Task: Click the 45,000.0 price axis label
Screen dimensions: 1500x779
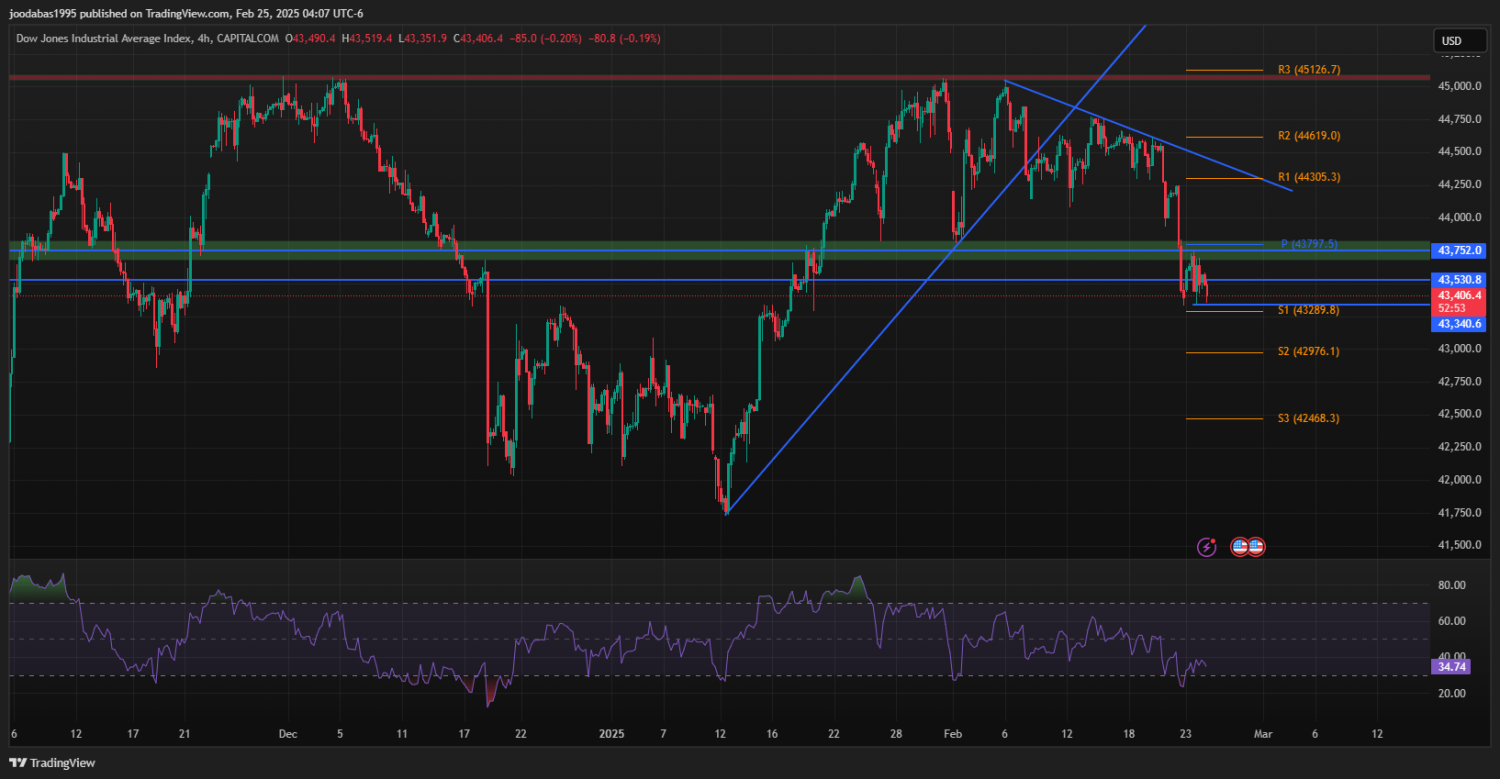Action: point(1460,86)
